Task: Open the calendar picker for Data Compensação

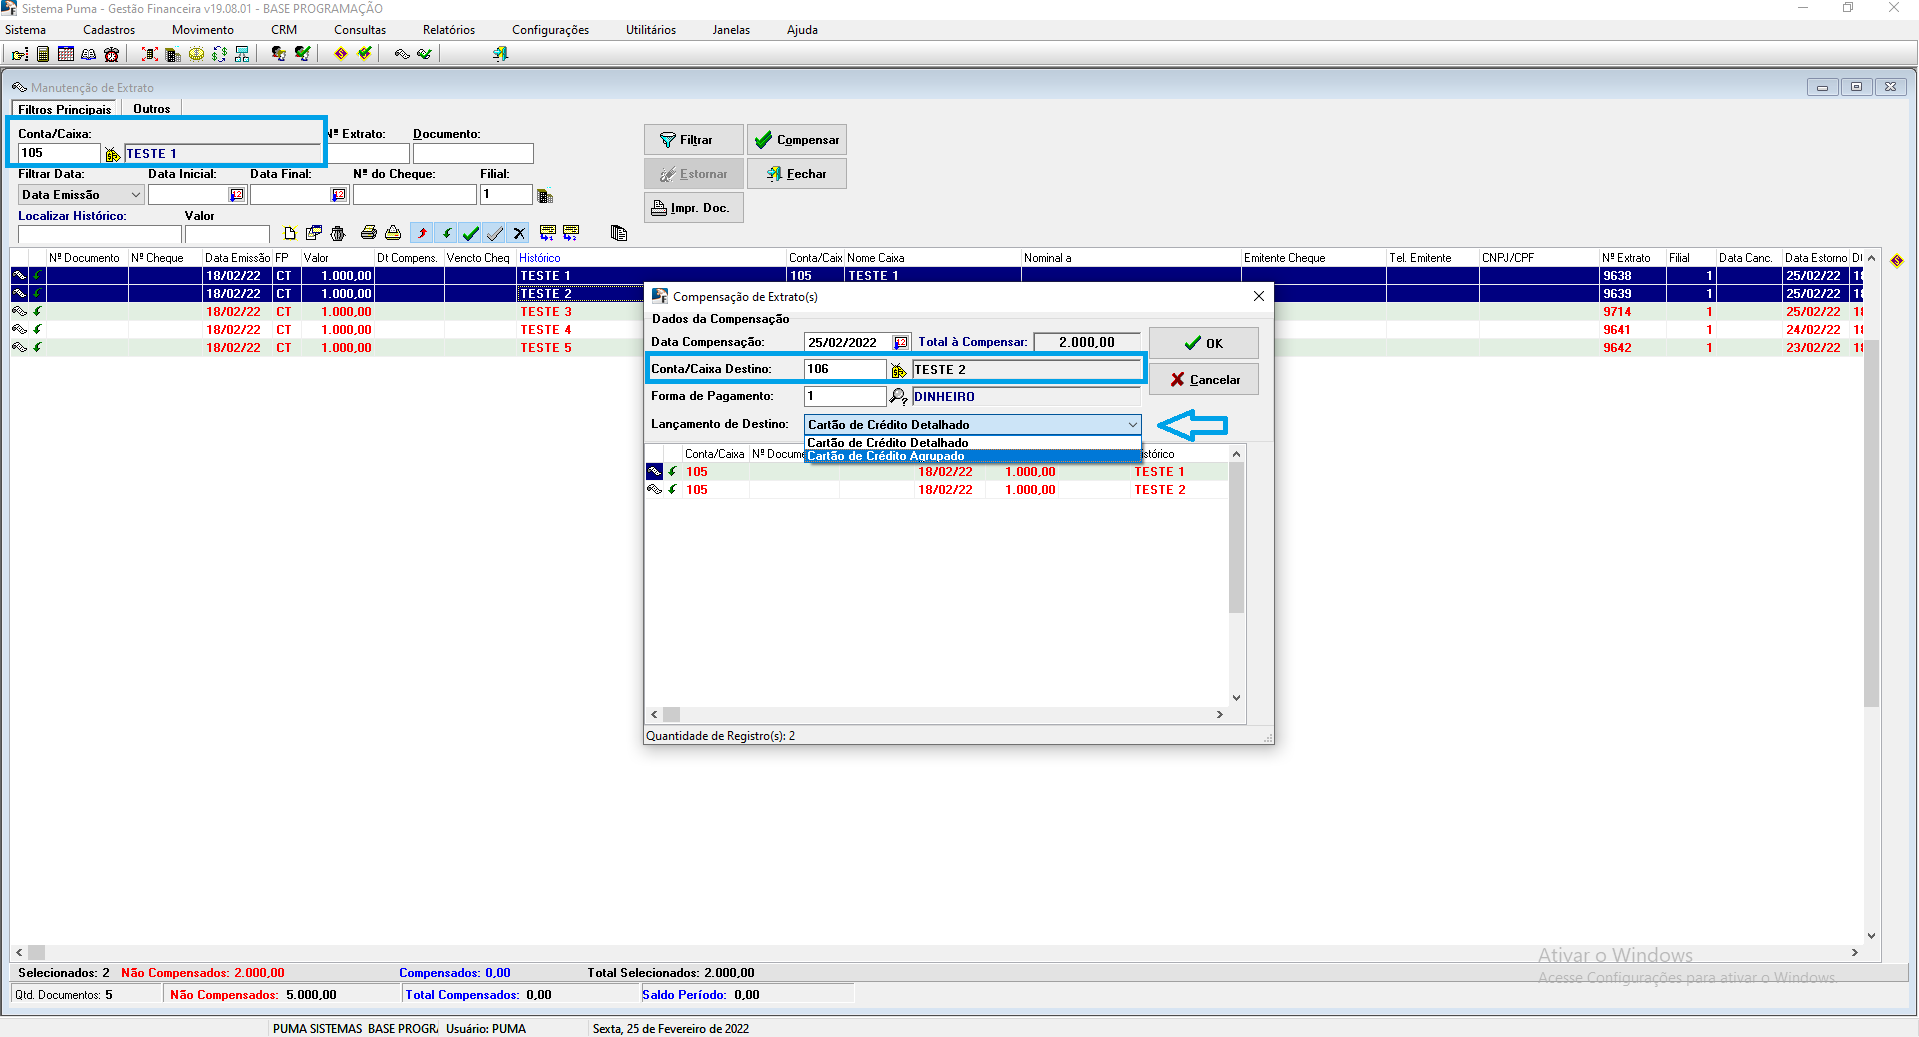Action: (900, 343)
